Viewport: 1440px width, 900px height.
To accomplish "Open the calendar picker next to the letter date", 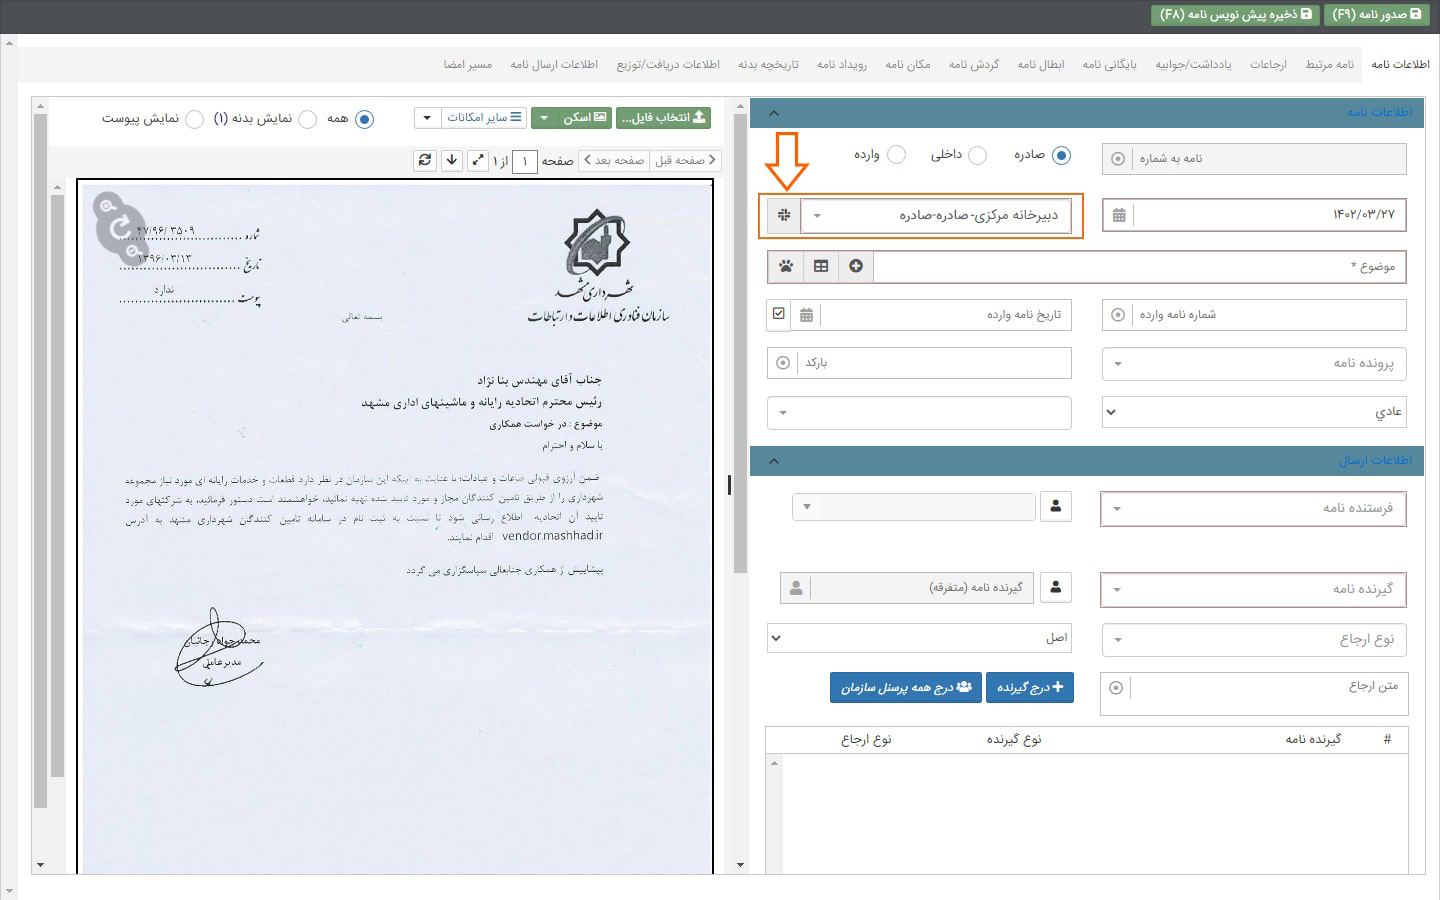I will (x=1121, y=214).
